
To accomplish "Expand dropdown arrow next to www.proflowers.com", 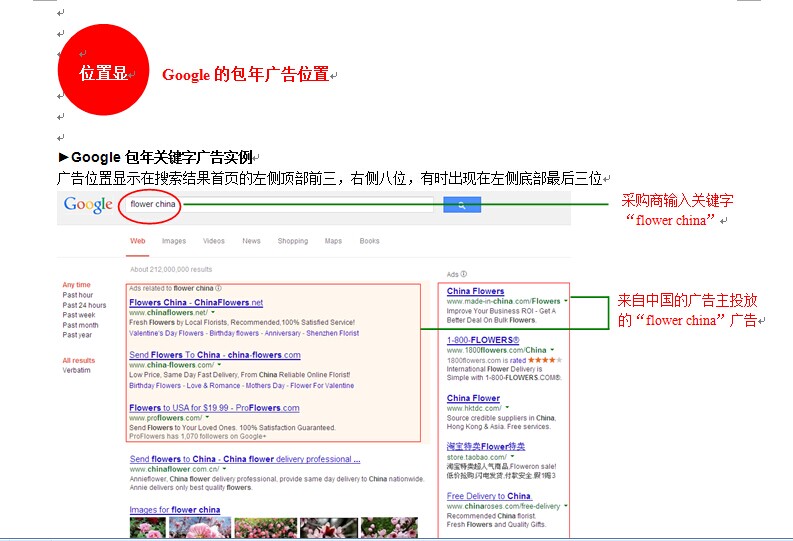I will click(207, 418).
